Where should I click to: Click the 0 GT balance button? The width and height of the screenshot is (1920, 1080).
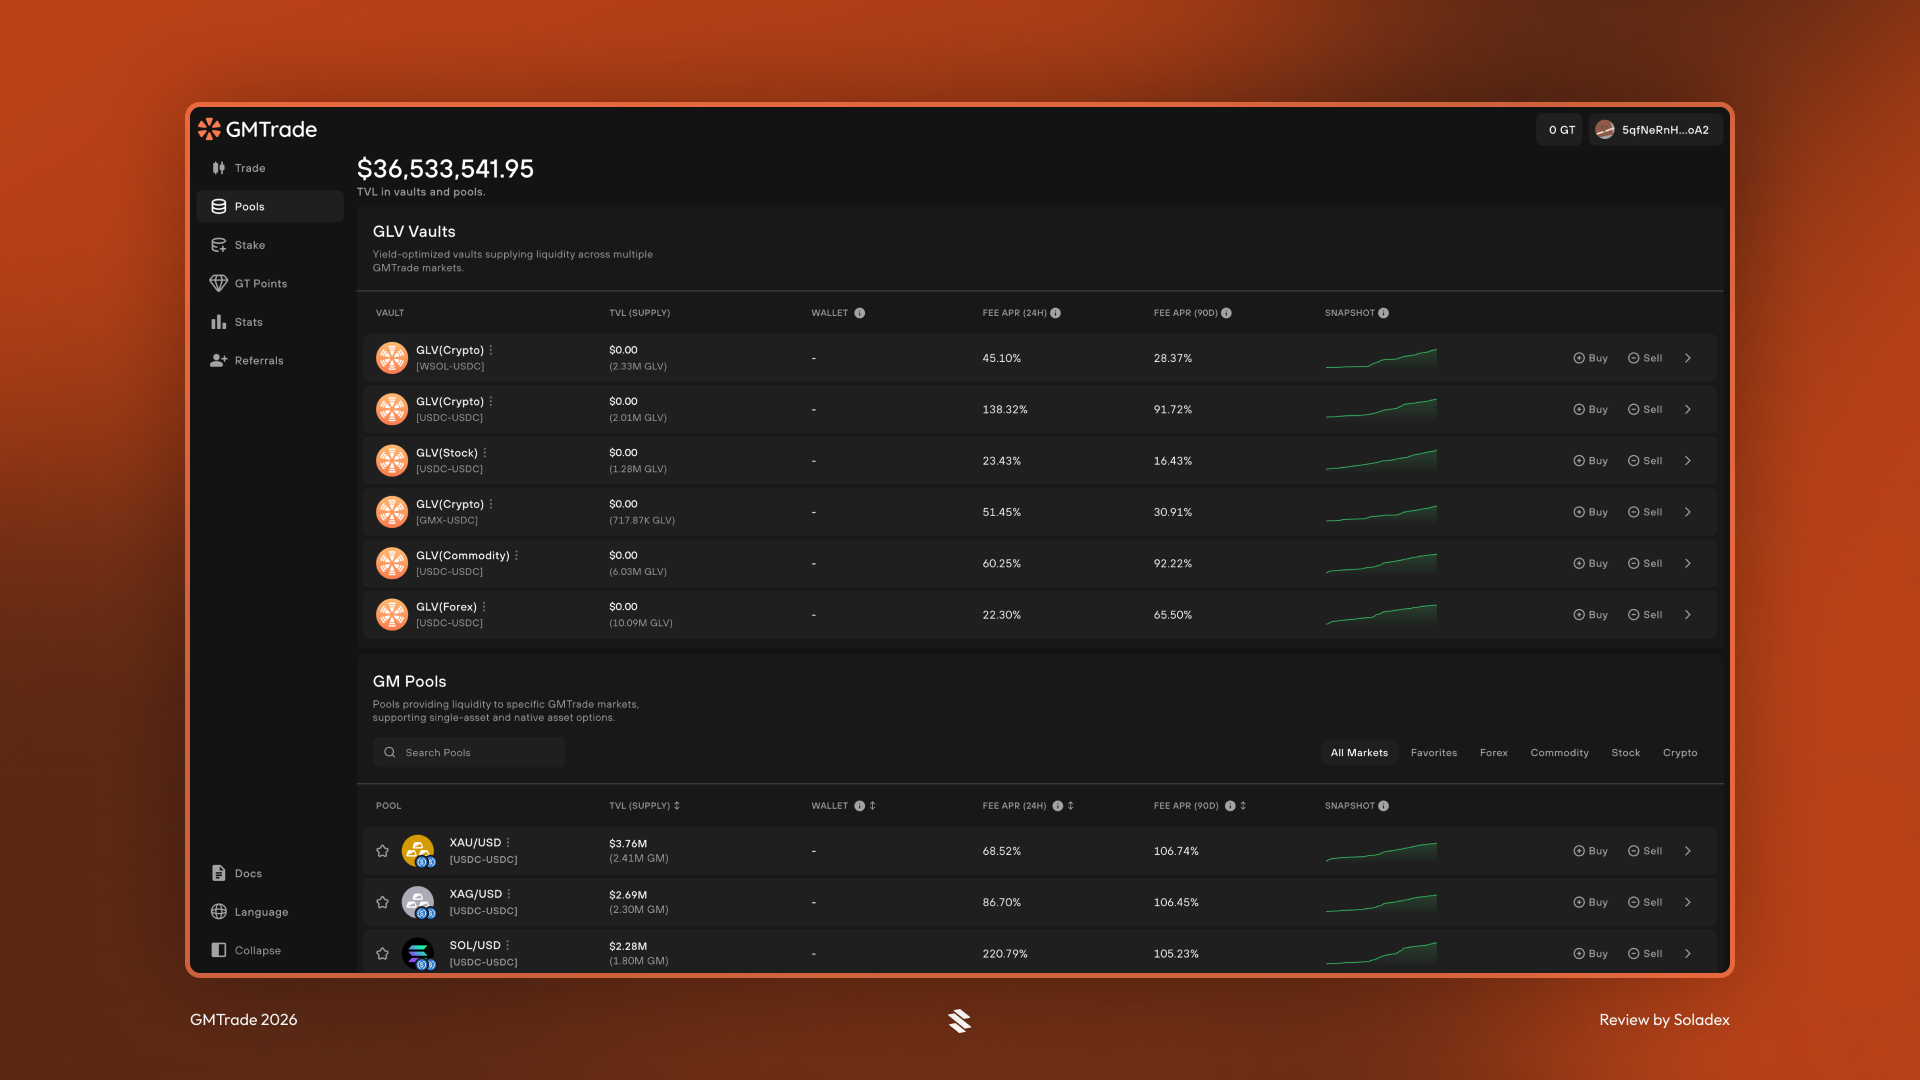coord(1561,130)
